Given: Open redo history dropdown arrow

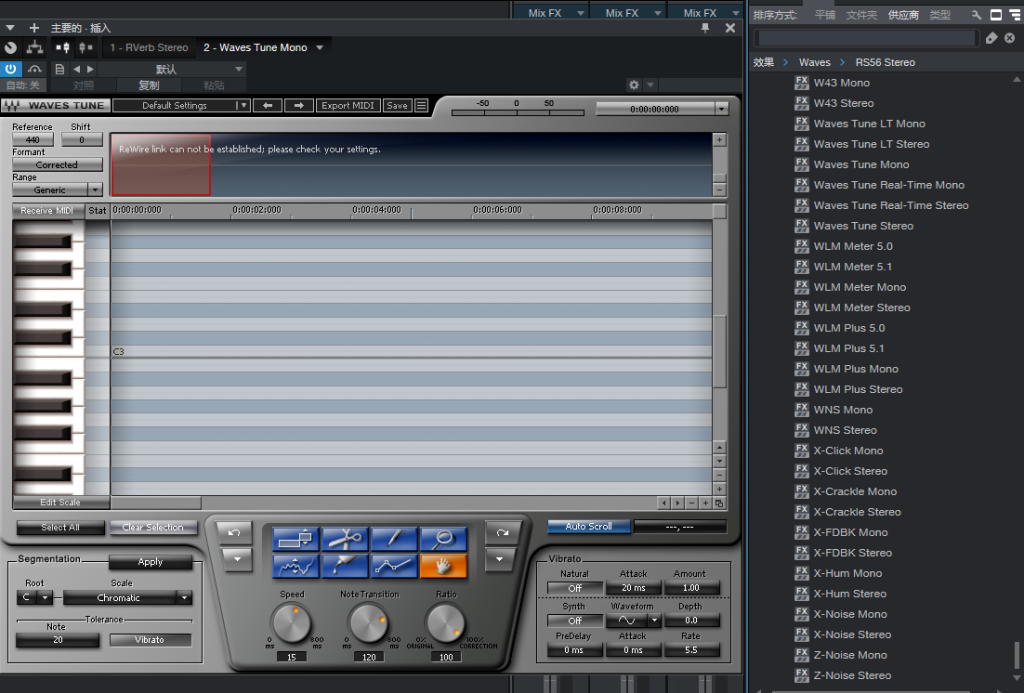Looking at the screenshot, I should pos(500,560).
